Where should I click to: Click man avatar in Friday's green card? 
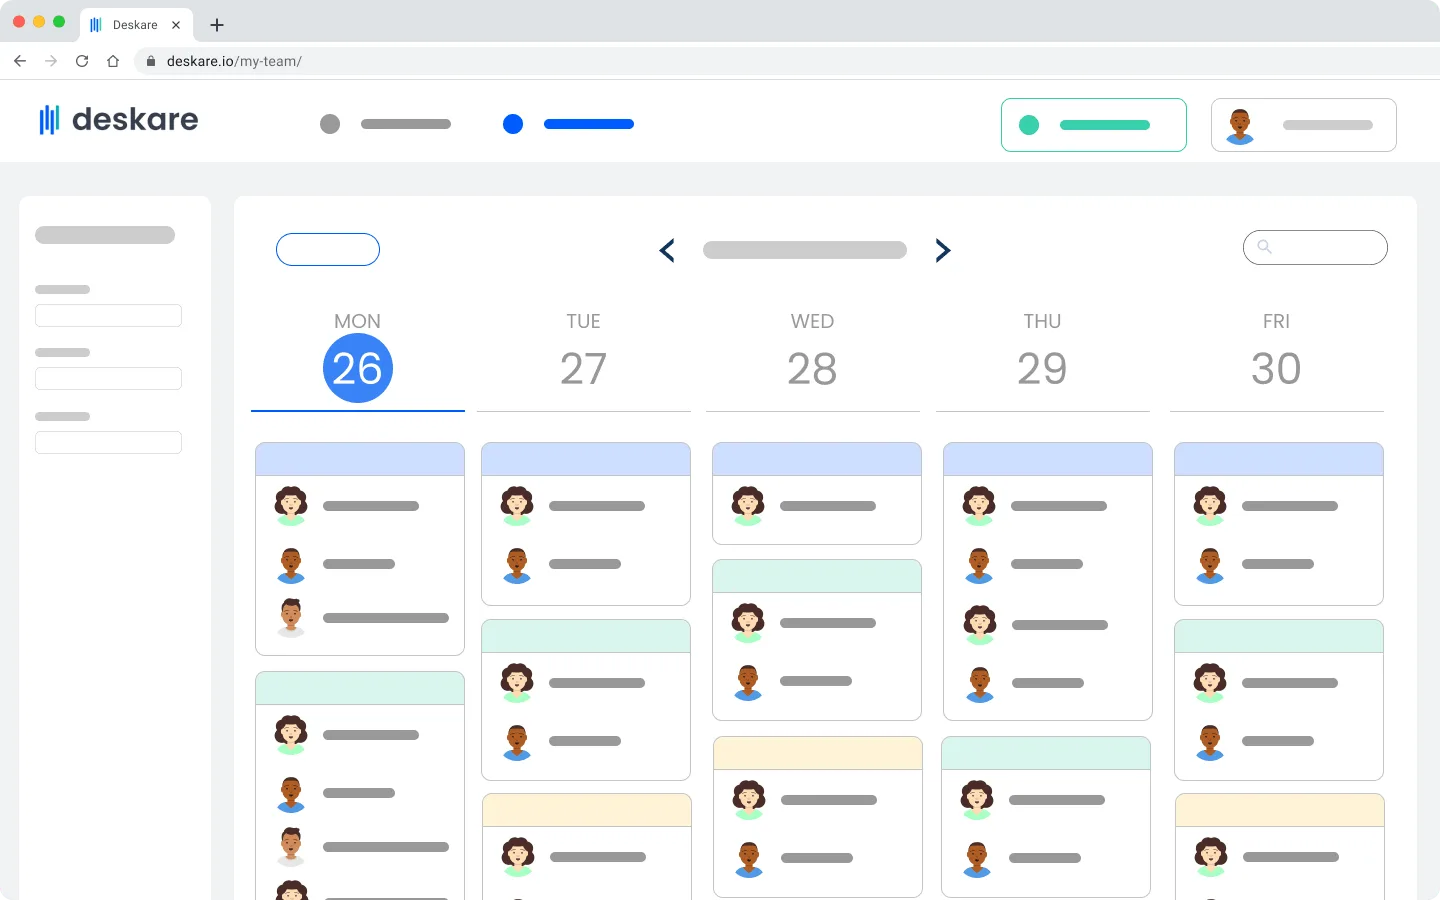1210,742
